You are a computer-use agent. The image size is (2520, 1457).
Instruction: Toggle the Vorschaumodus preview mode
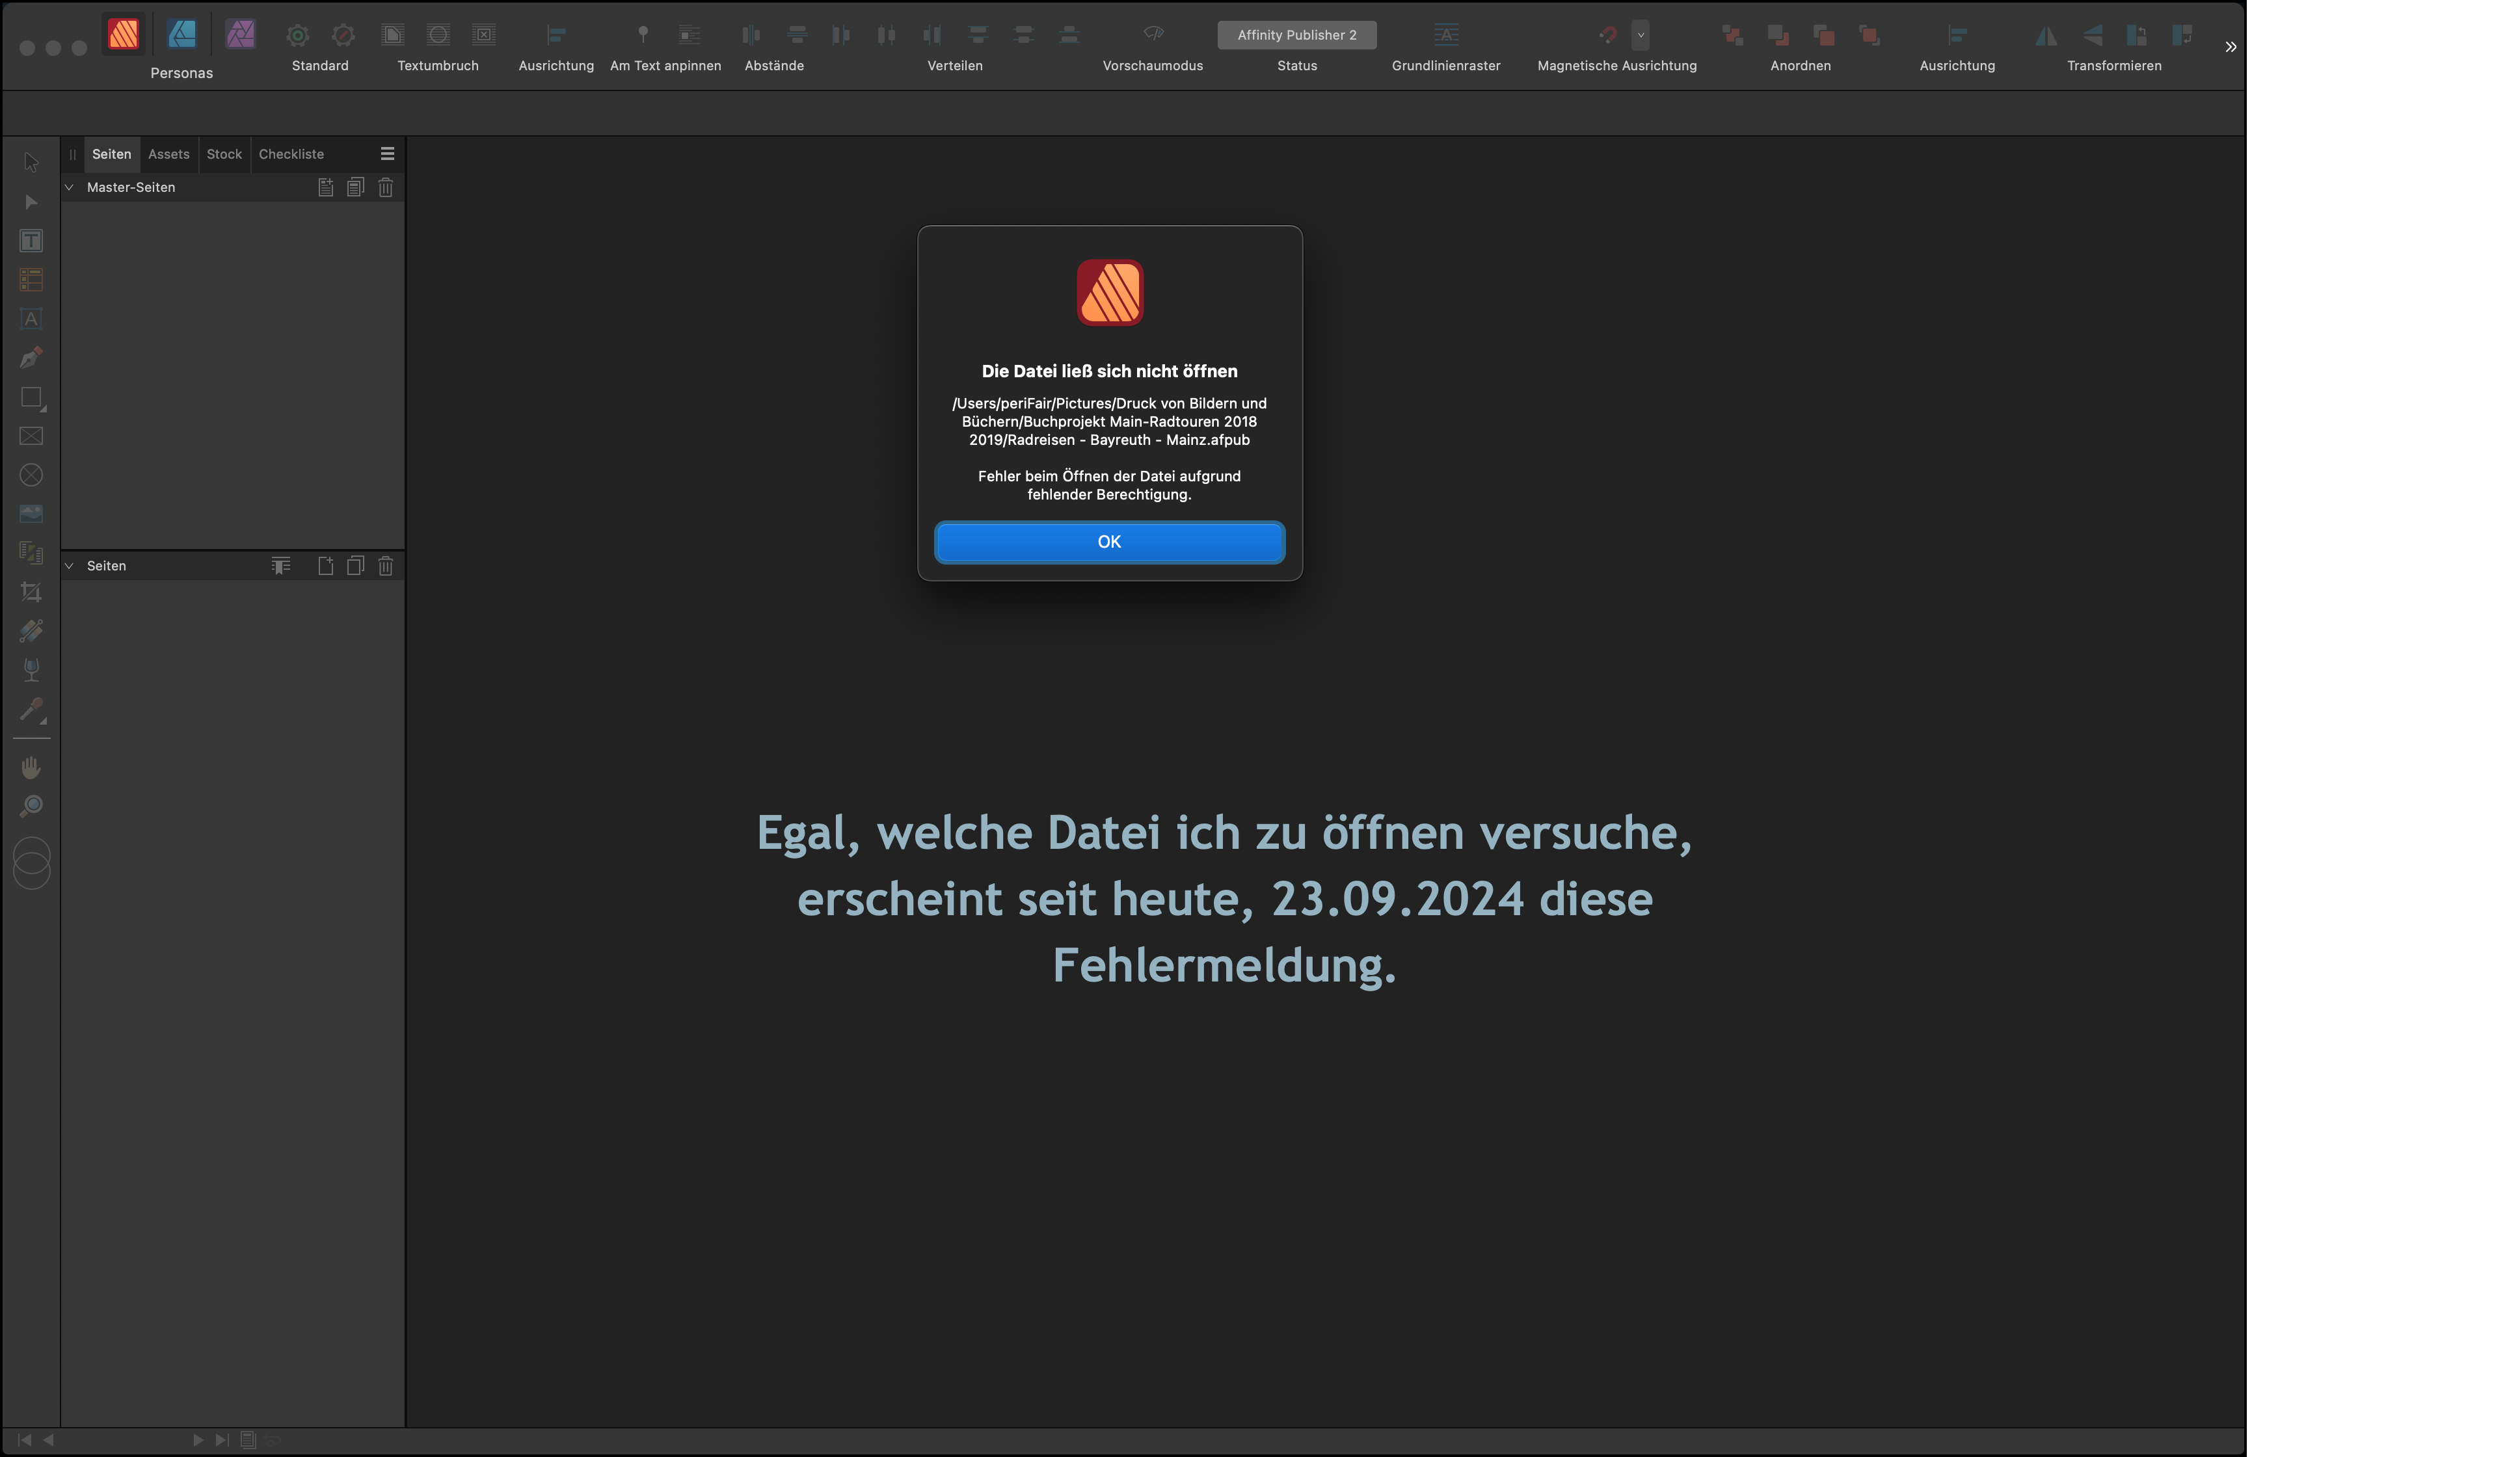point(1153,35)
